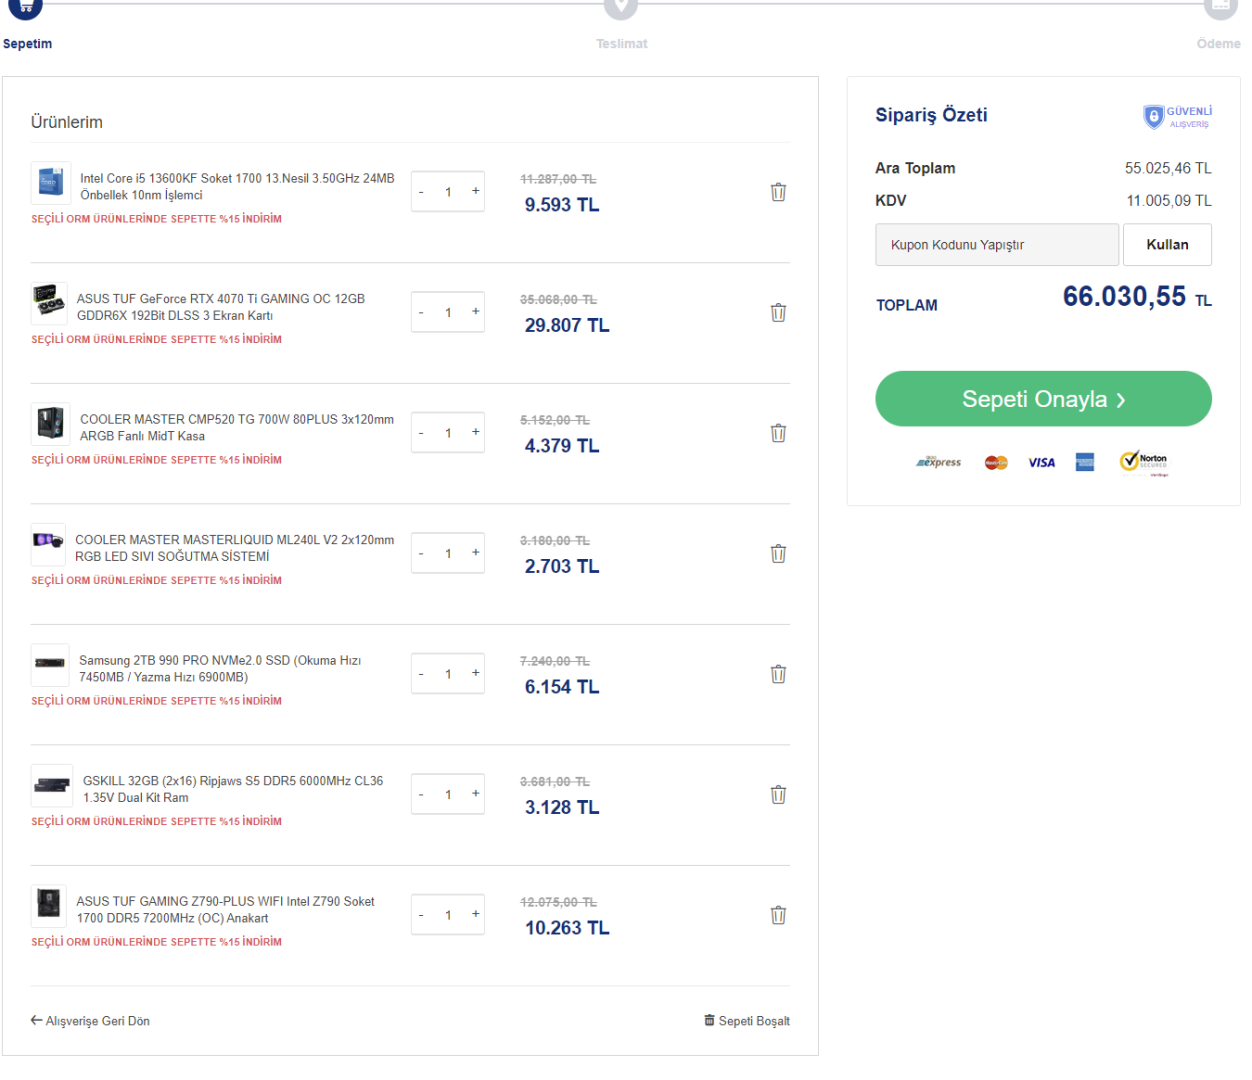Click the Sepetim cart step icon

tap(26, 8)
